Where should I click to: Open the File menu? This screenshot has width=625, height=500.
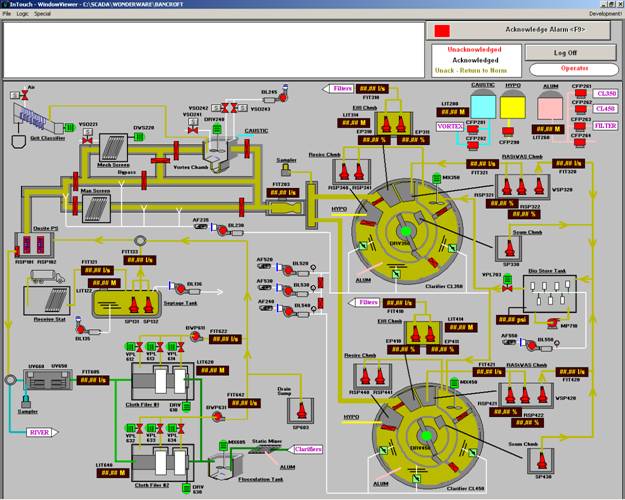pyautogui.click(x=7, y=14)
